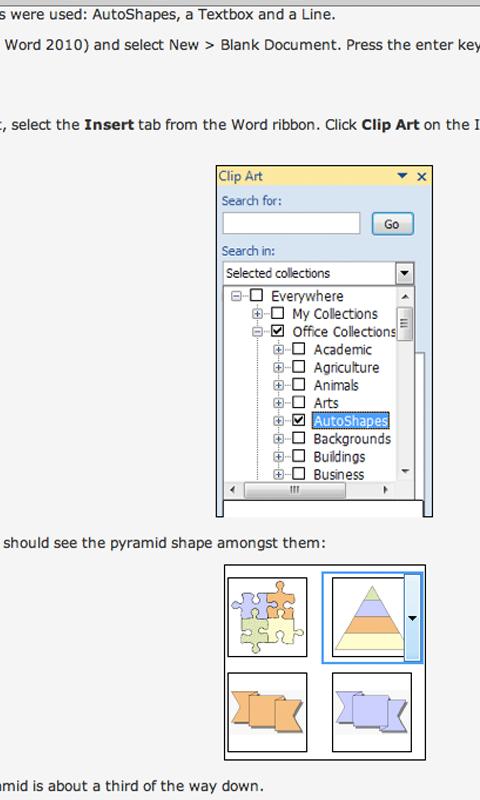Viewport: 480px width, 800px height.
Task: Pick the orange ribbon banner shape
Action: pyautogui.click(x=267, y=712)
